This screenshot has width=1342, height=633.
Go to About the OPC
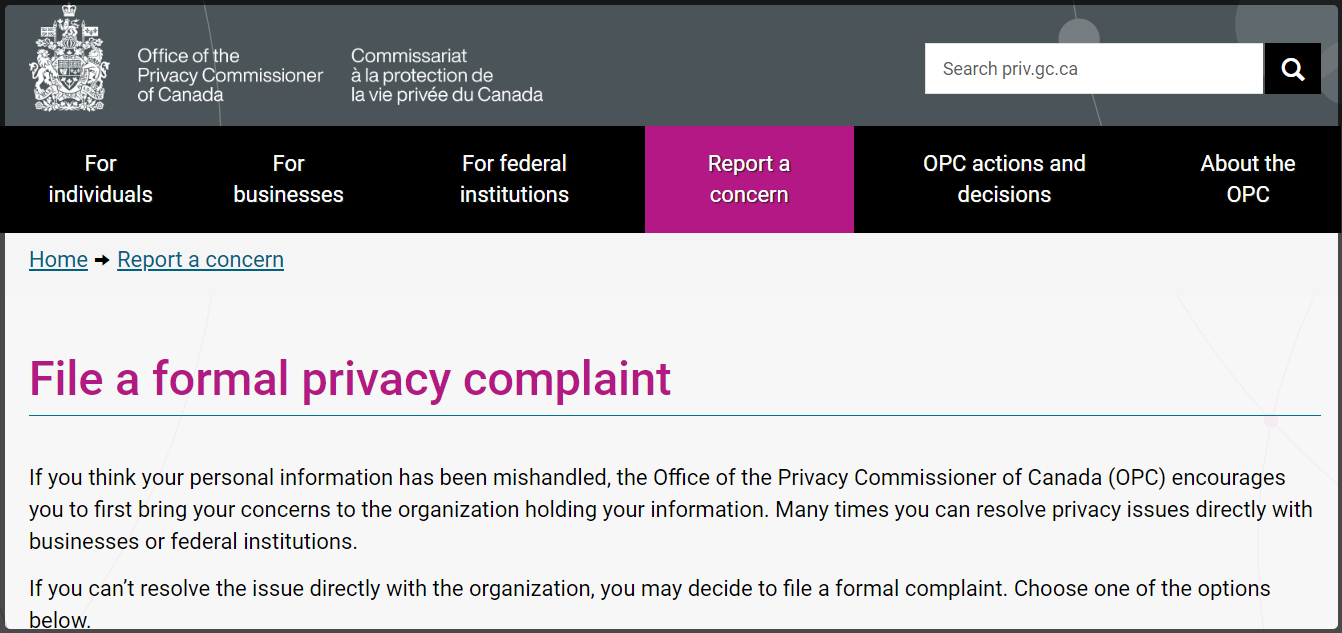[x=1248, y=179]
